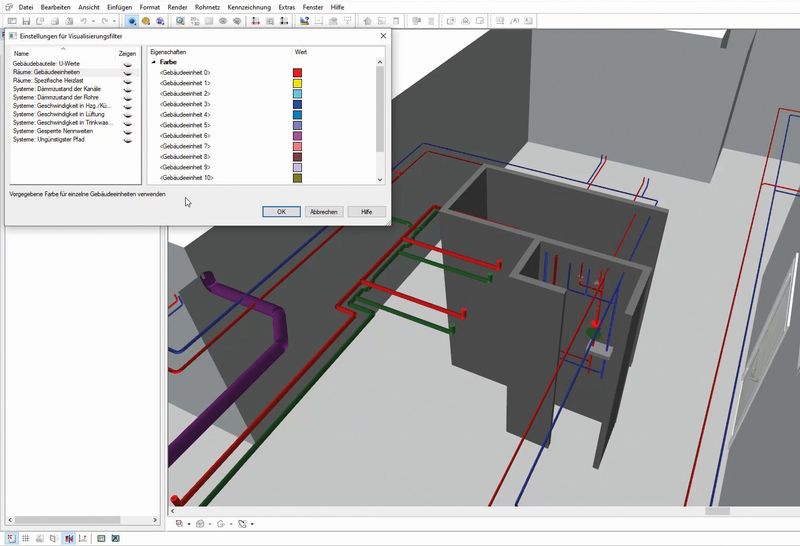Click the text label icon in toolbar

click(515, 21)
